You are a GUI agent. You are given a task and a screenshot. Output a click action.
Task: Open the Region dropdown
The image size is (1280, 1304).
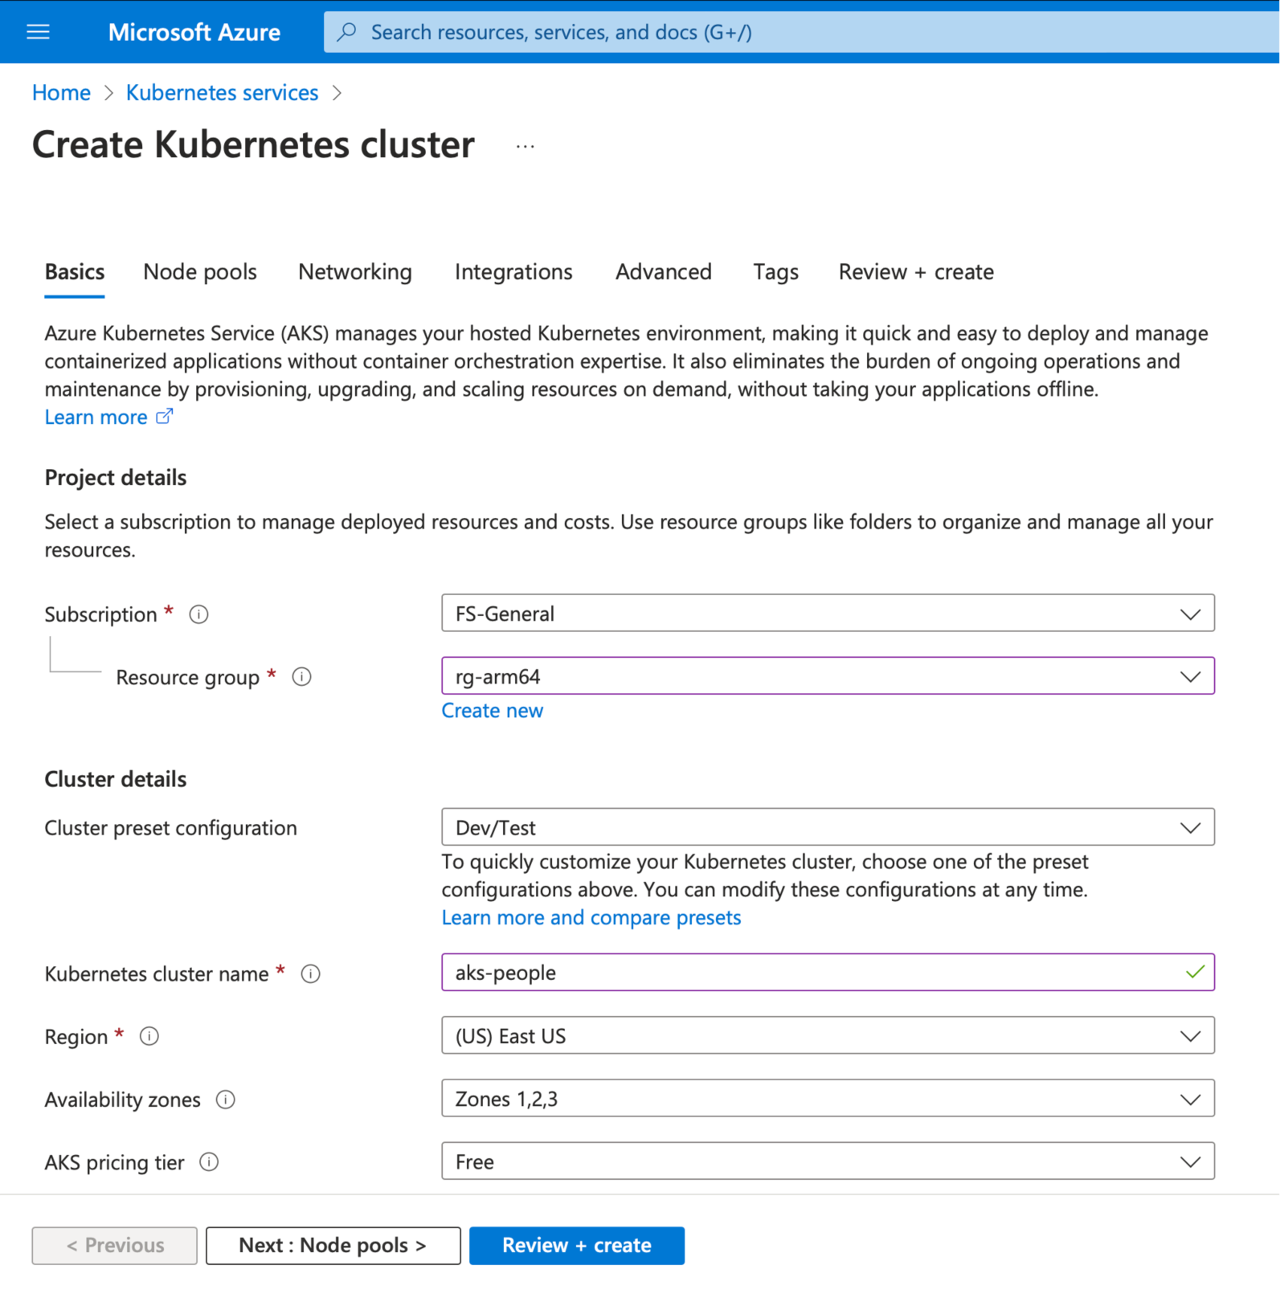pyautogui.click(x=827, y=1036)
